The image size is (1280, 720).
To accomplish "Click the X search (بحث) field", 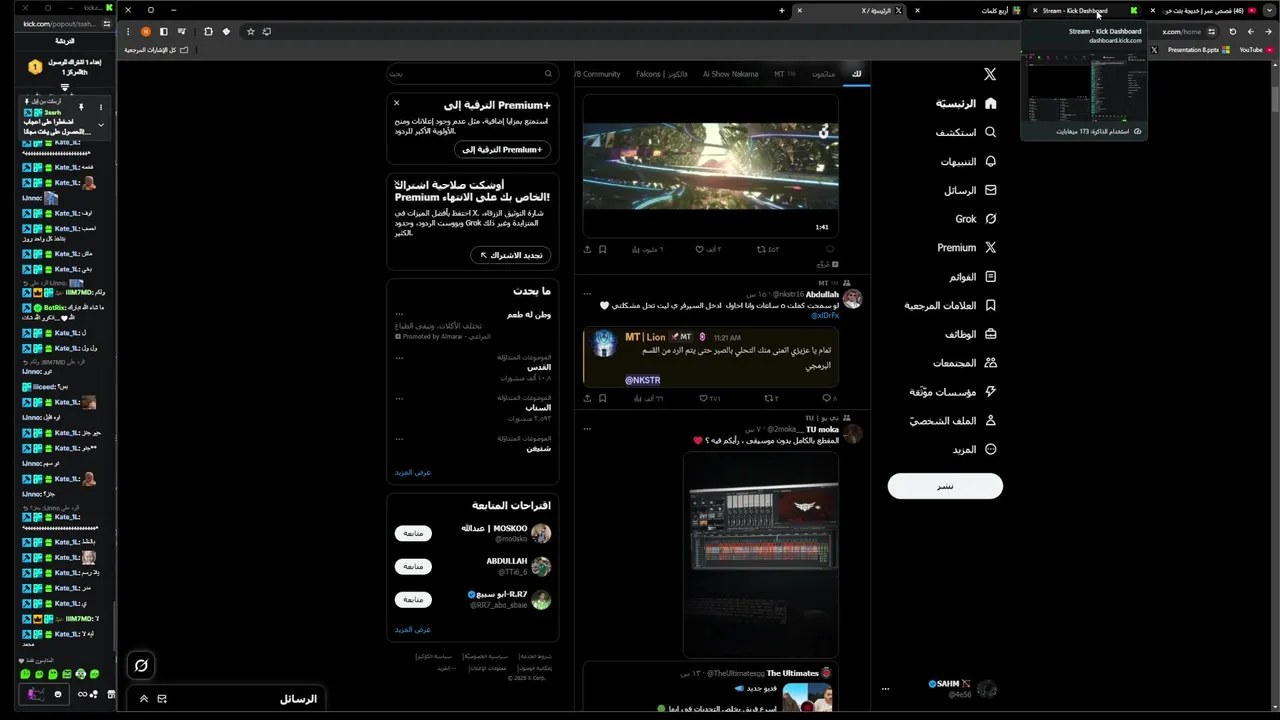I will click(472, 73).
